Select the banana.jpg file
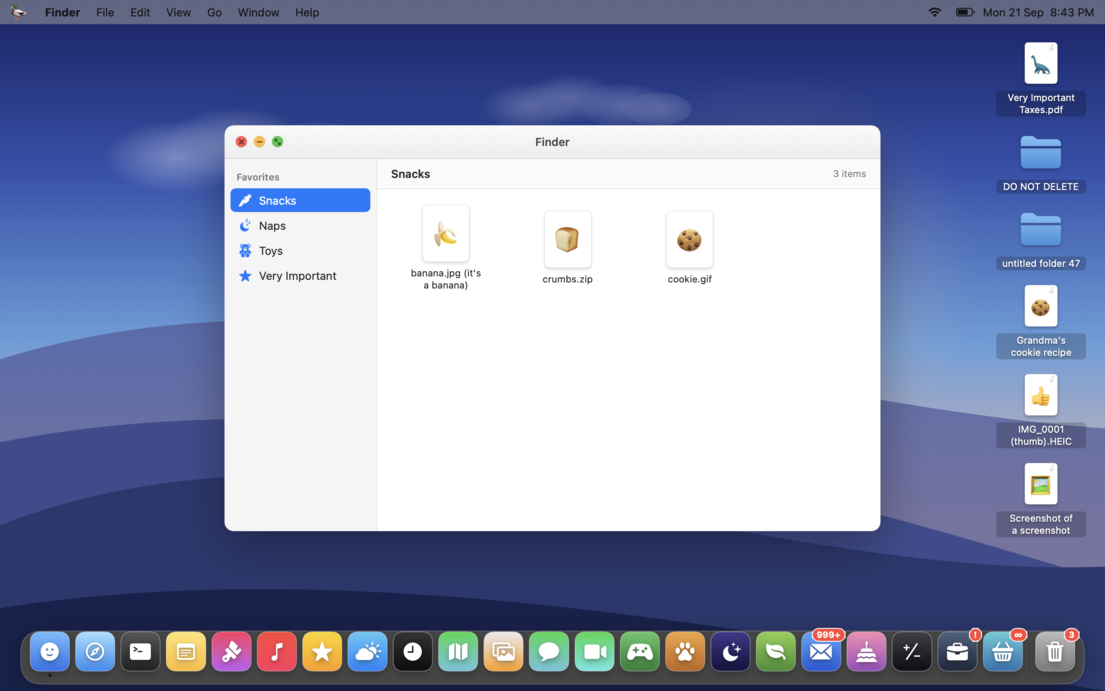 [445, 247]
